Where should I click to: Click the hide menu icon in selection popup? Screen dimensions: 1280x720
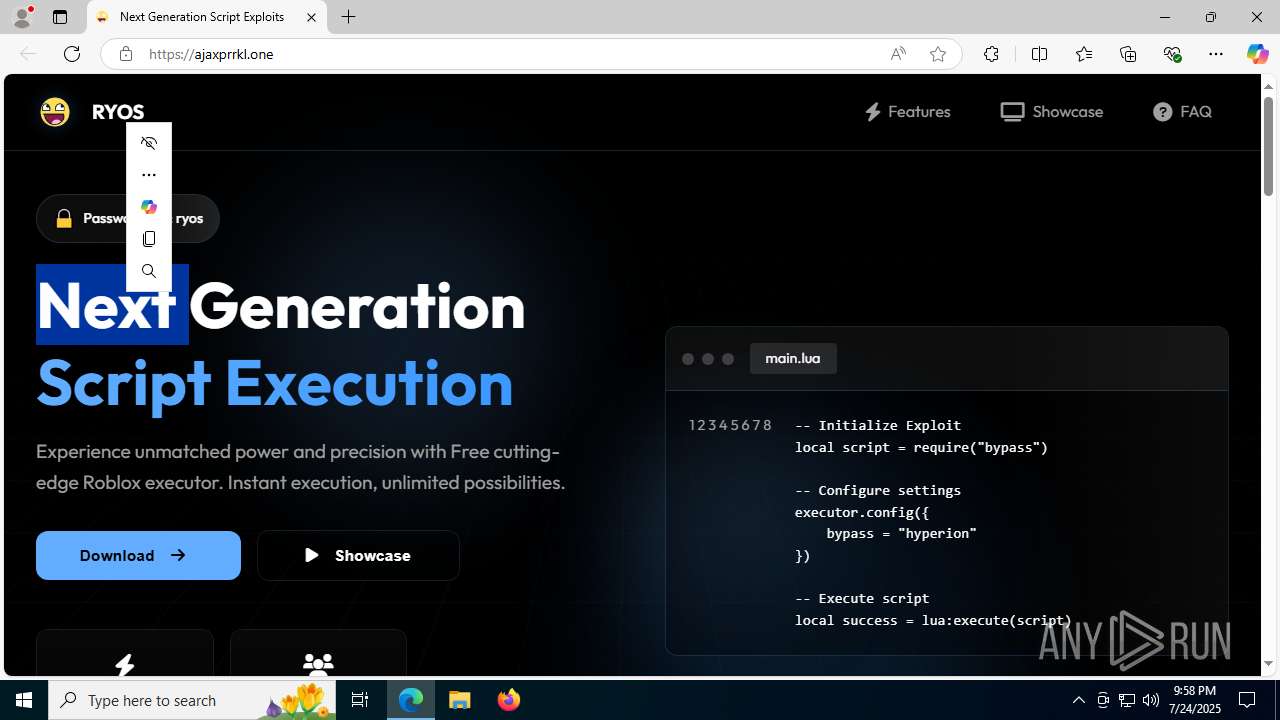(x=149, y=143)
